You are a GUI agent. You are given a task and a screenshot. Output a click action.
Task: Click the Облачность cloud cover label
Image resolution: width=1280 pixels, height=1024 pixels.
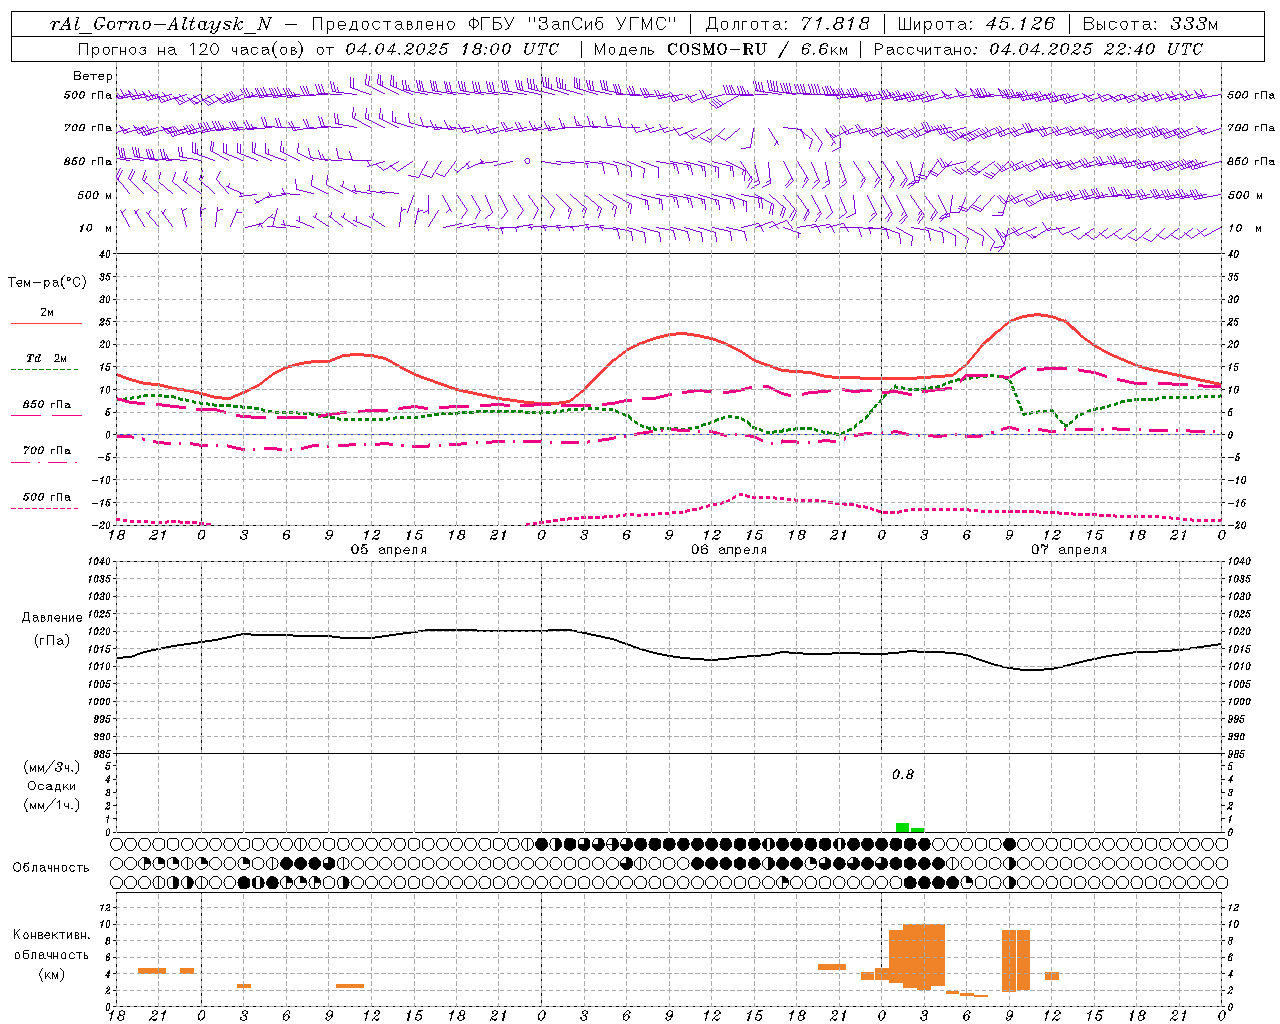[51, 867]
